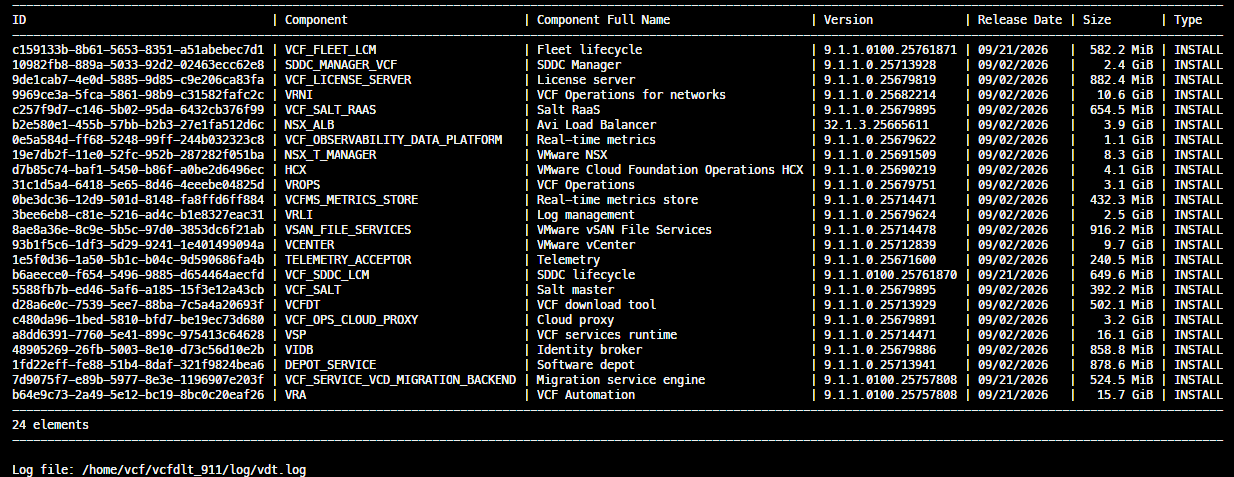1234x477 pixels.
Task: Click size value "15.7 GiB"
Action: [x=1125, y=395]
